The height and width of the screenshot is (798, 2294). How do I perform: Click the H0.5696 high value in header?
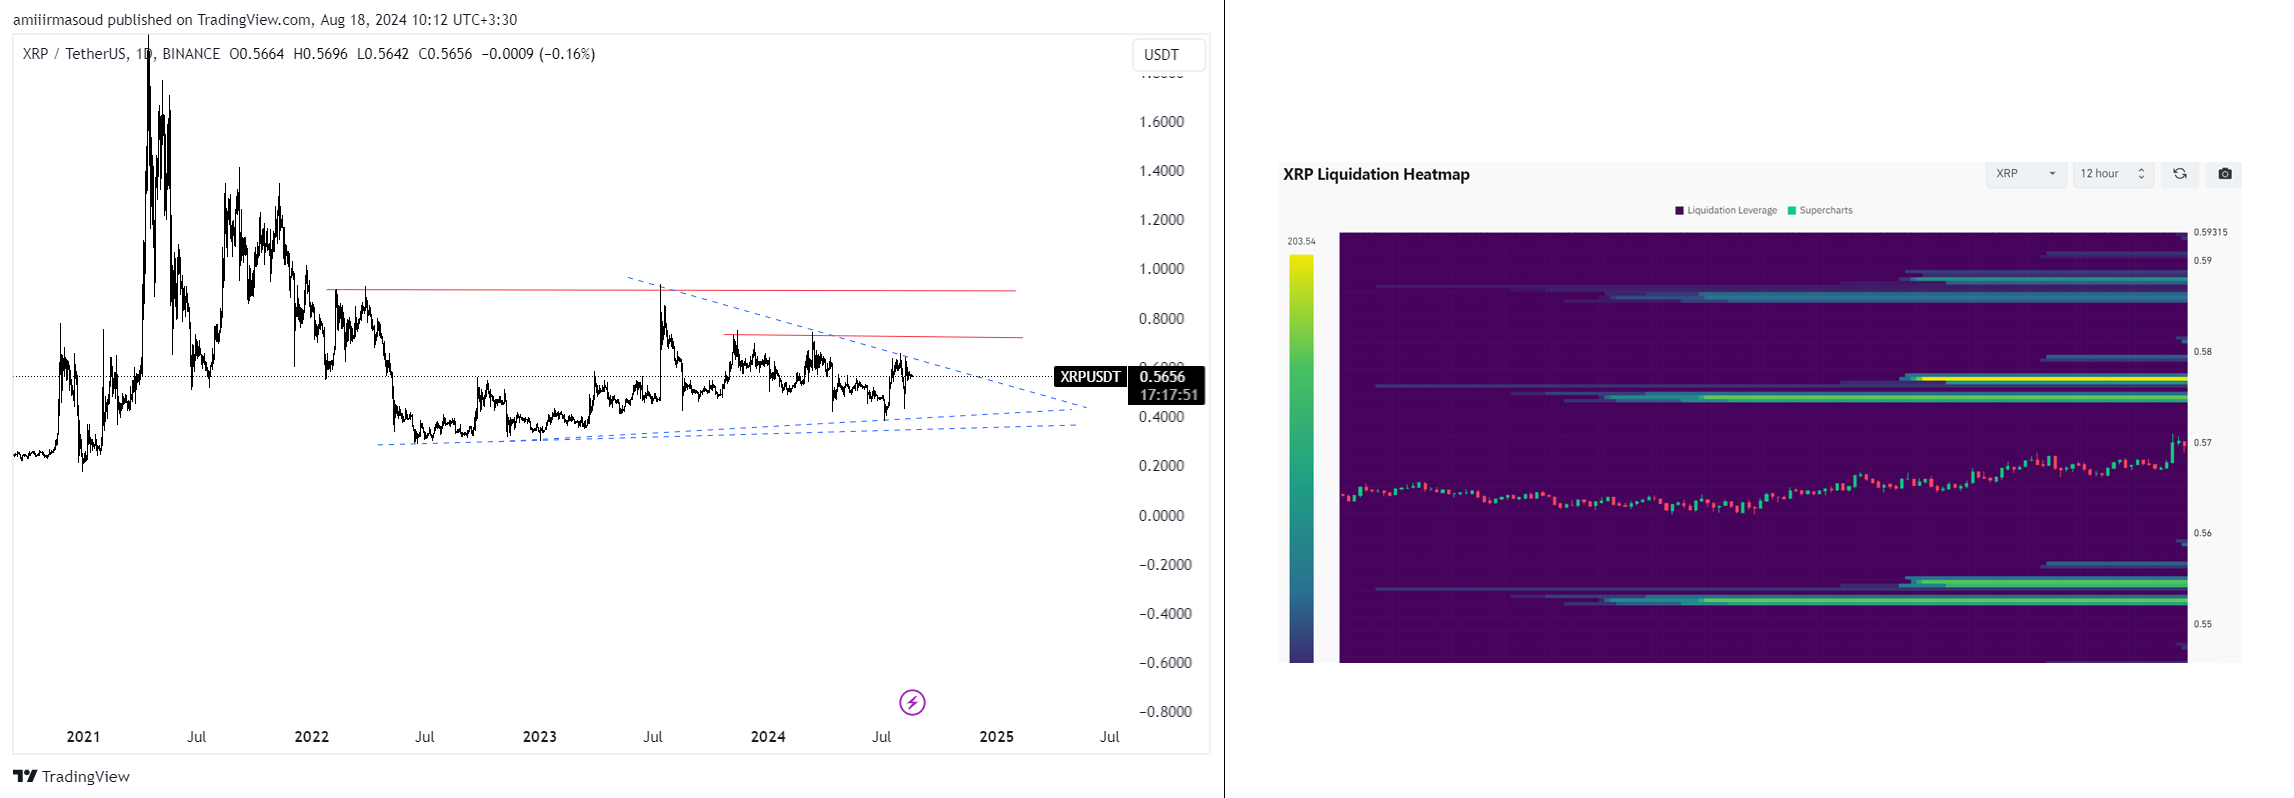320,54
